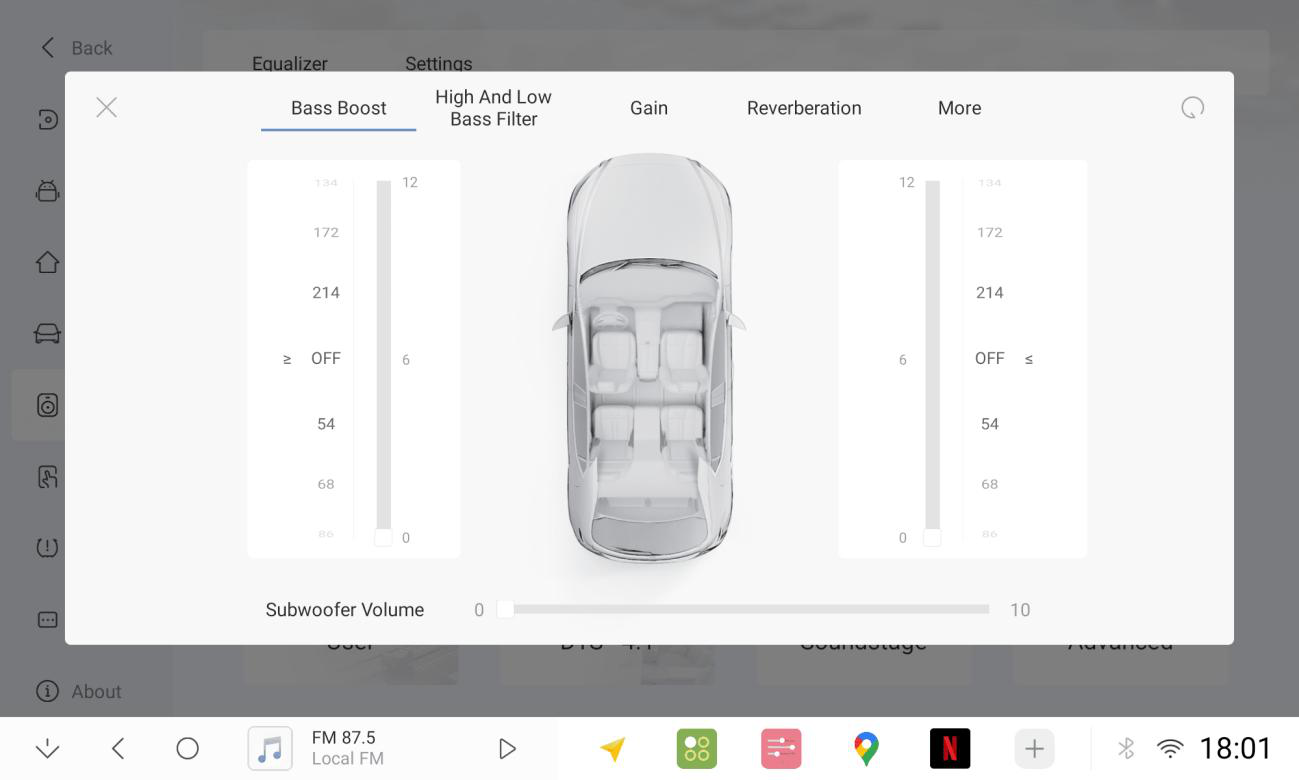Click the home circle in bottom bar

[187, 748]
